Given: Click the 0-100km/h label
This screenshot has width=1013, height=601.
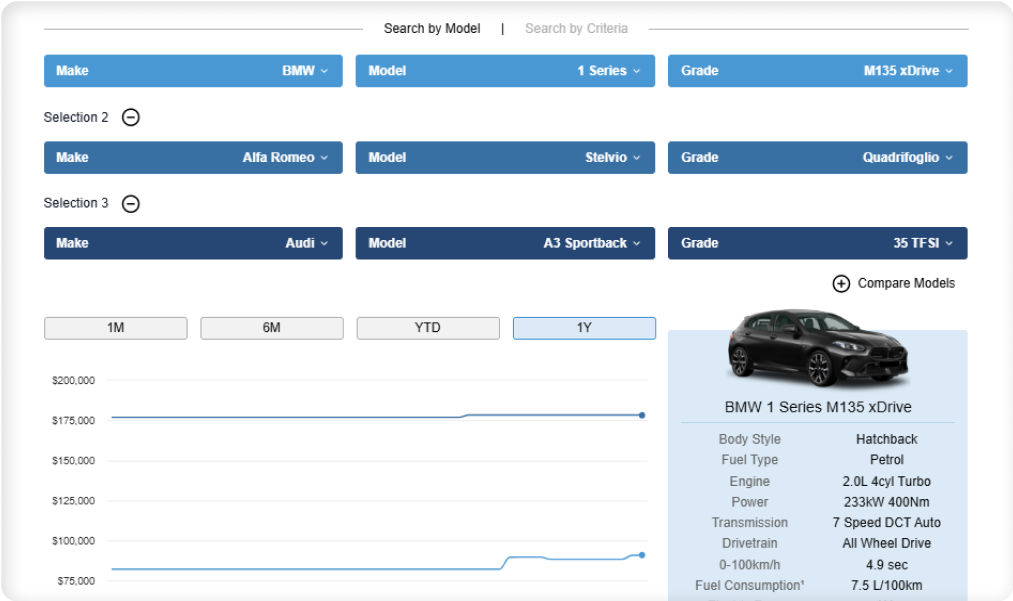Looking at the screenshot, I should click(x=749, y=565).
